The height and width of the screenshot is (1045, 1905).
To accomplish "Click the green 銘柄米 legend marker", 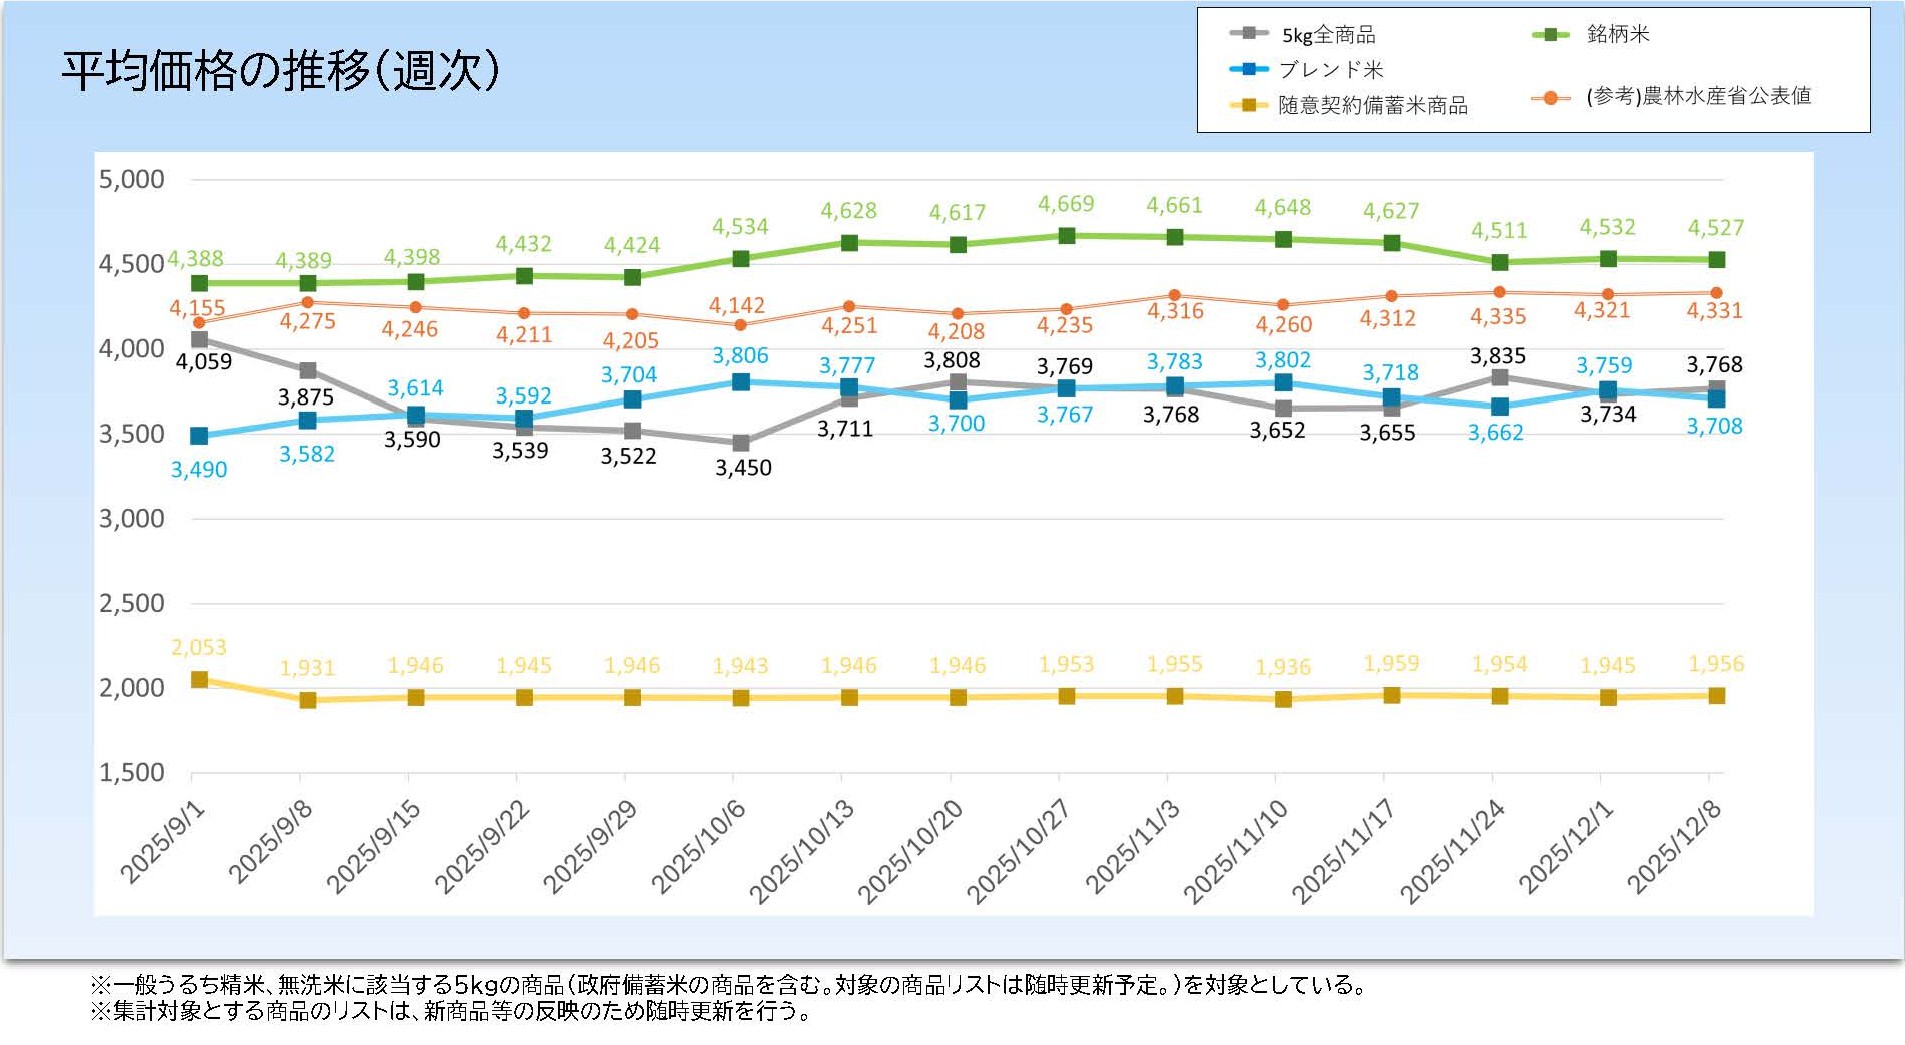I will pos(1551,34).
